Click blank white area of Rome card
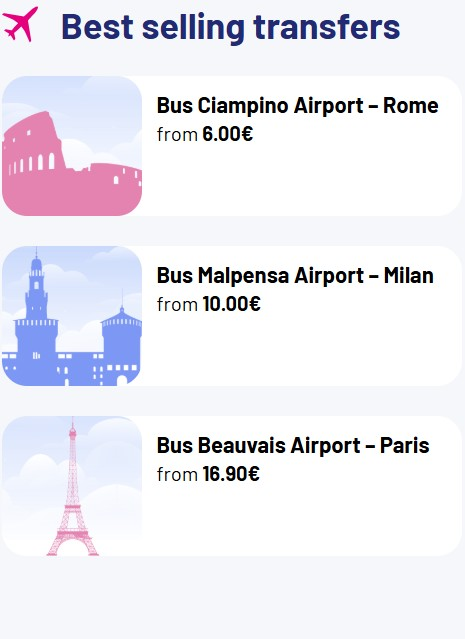The height and width of the screenshot is (639, 465). (x=302, y=179)
